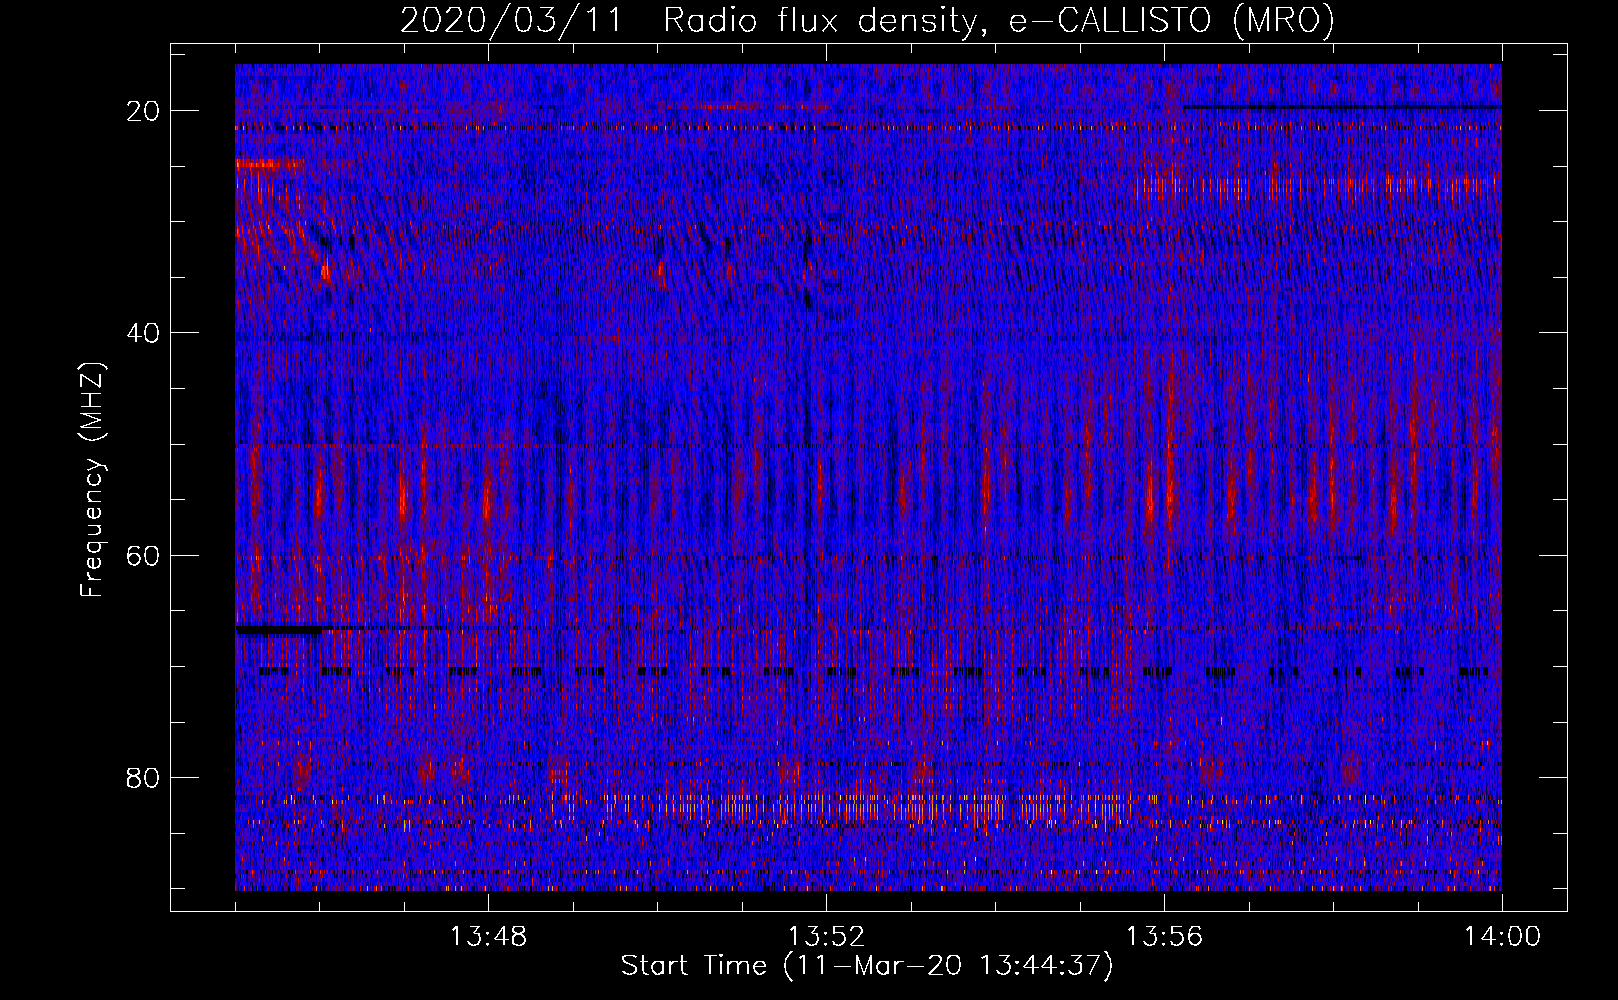Image resolution: width=1618 pixels, height=1000 pixels.
Task: Click the 40 frequency tick label
Action: [144, 333]
